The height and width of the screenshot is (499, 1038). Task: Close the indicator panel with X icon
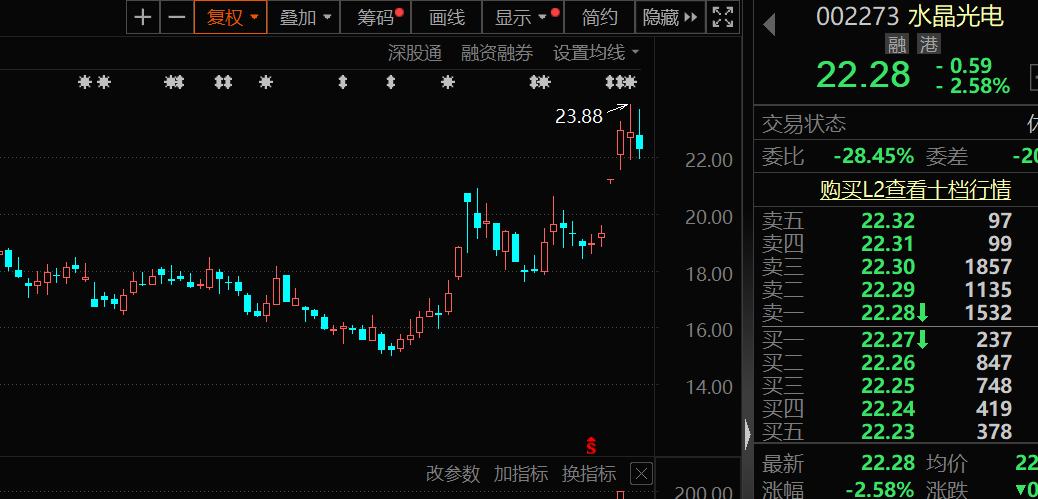coord(641,474)
